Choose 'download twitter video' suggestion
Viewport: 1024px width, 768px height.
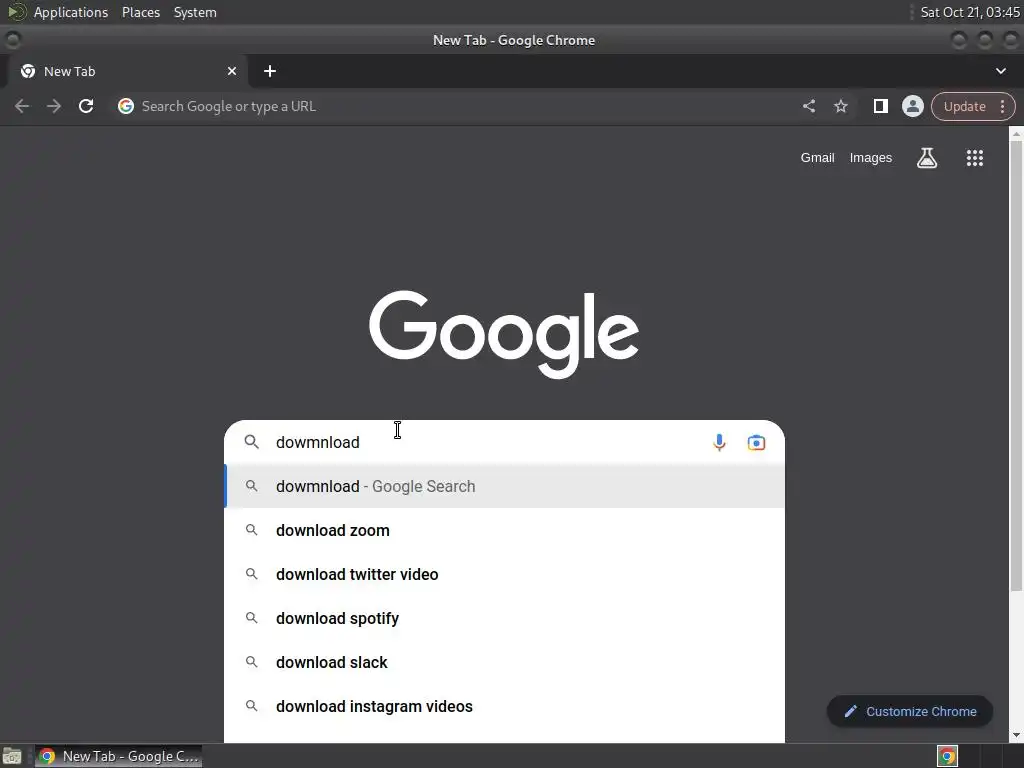click(x=504, y=574)
